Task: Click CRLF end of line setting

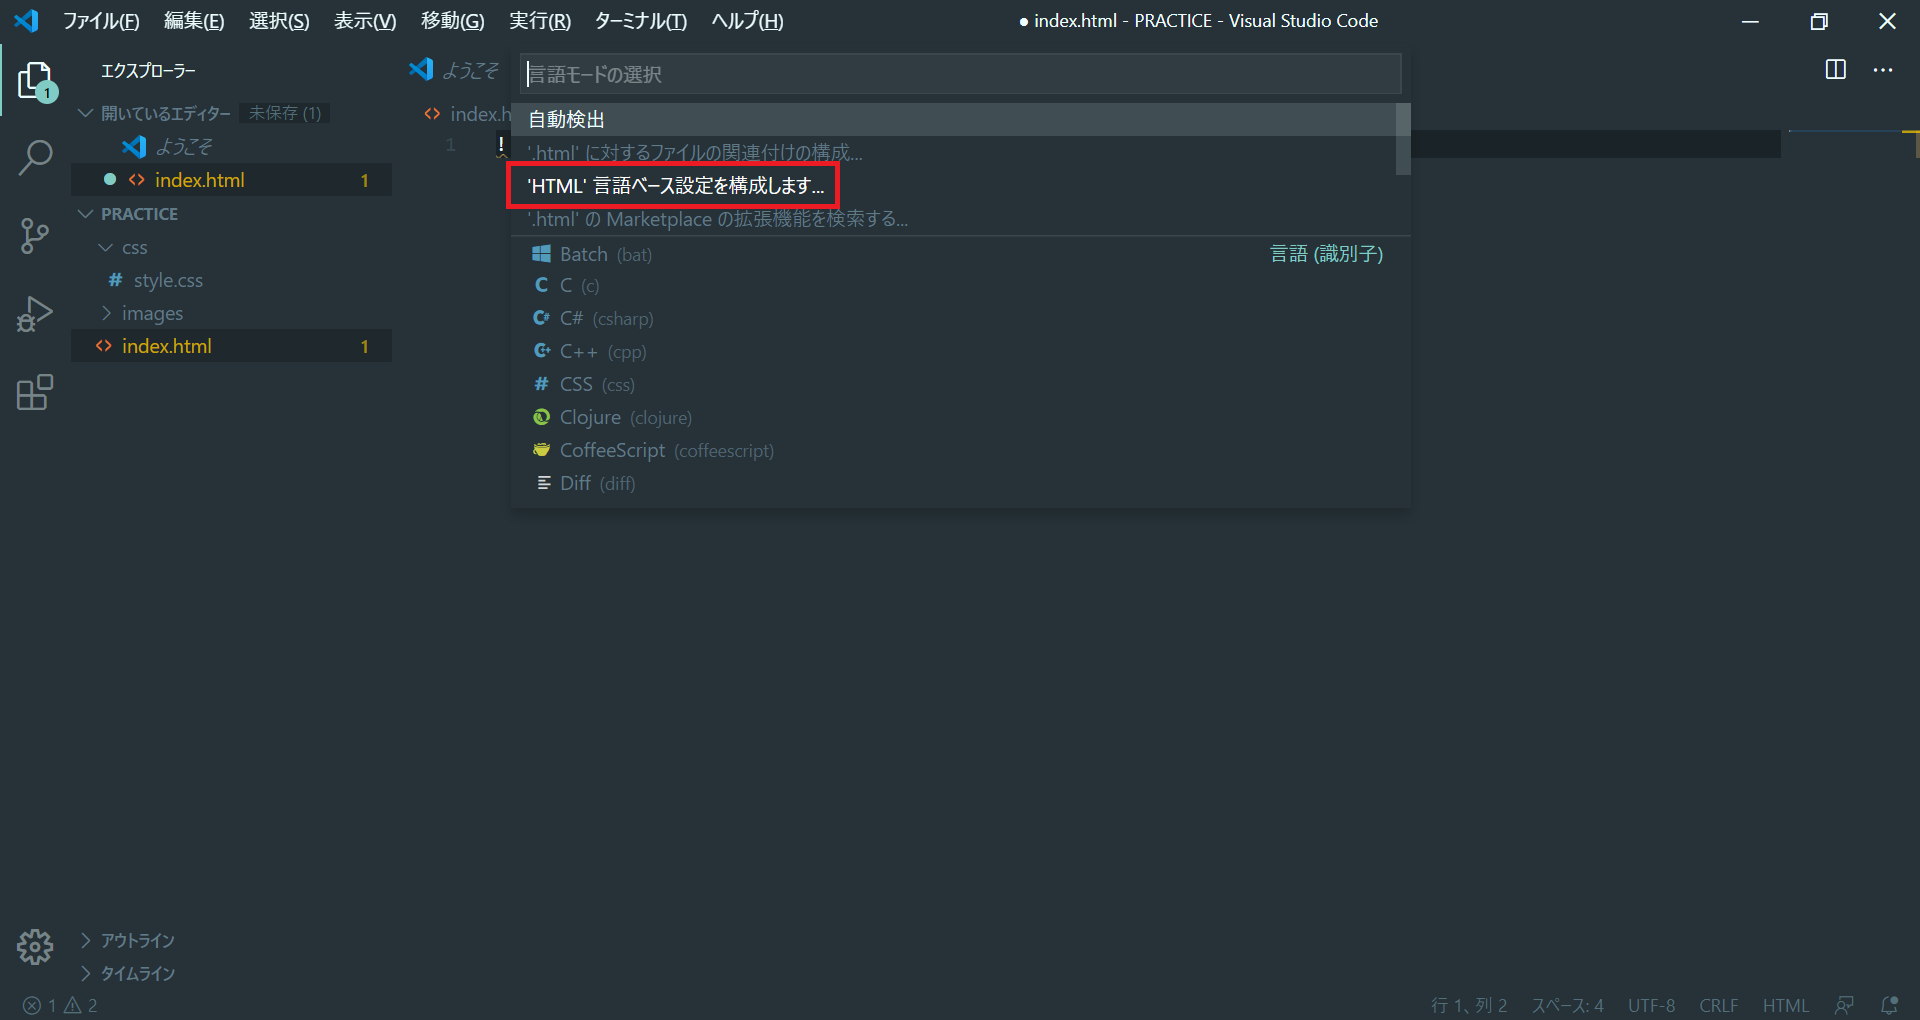Action: point(1718,1005)
